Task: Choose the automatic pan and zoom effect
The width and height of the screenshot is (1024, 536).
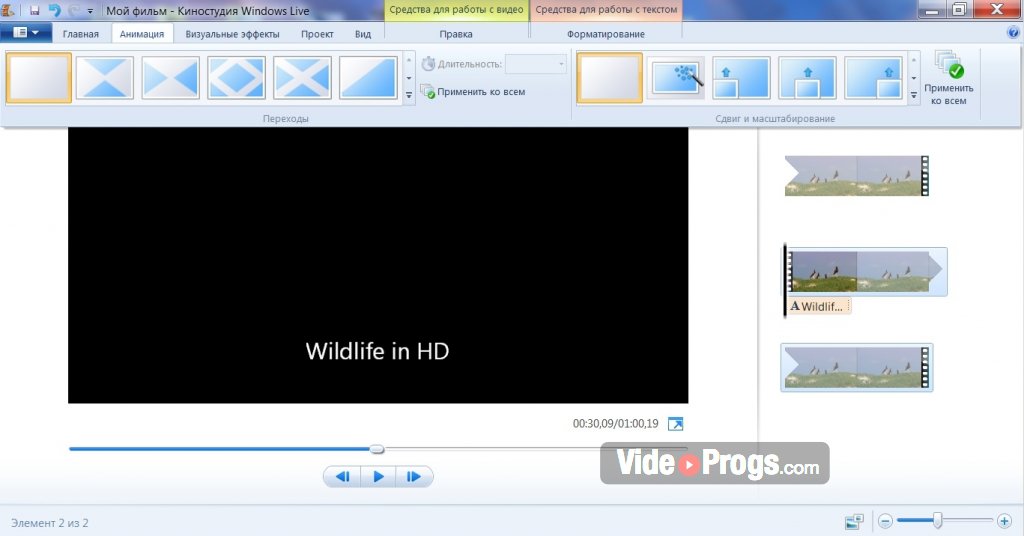Action: tap(676, 78)
